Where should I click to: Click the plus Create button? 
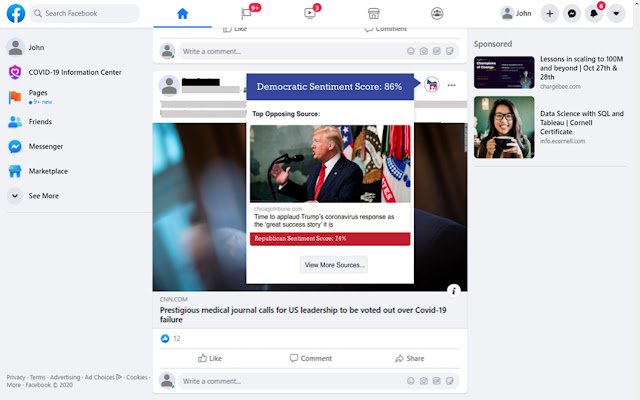550,13
